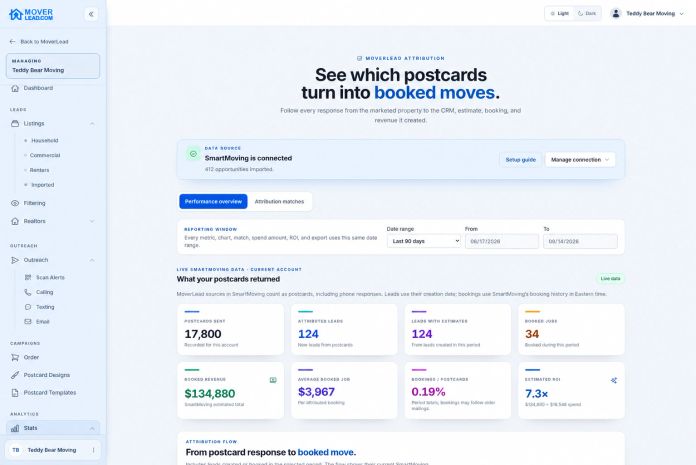Click the MoverLead.com logo
The height and width of the screenshot is (465, 696).
[31, 14]
